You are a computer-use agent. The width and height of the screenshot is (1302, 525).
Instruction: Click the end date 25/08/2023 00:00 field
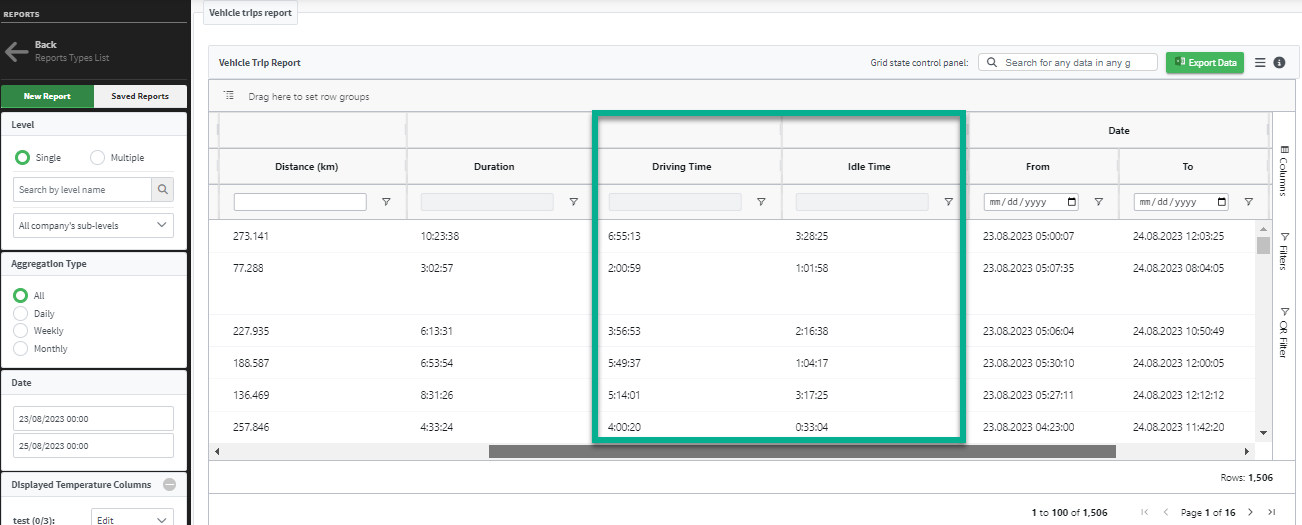click(94, 445)
